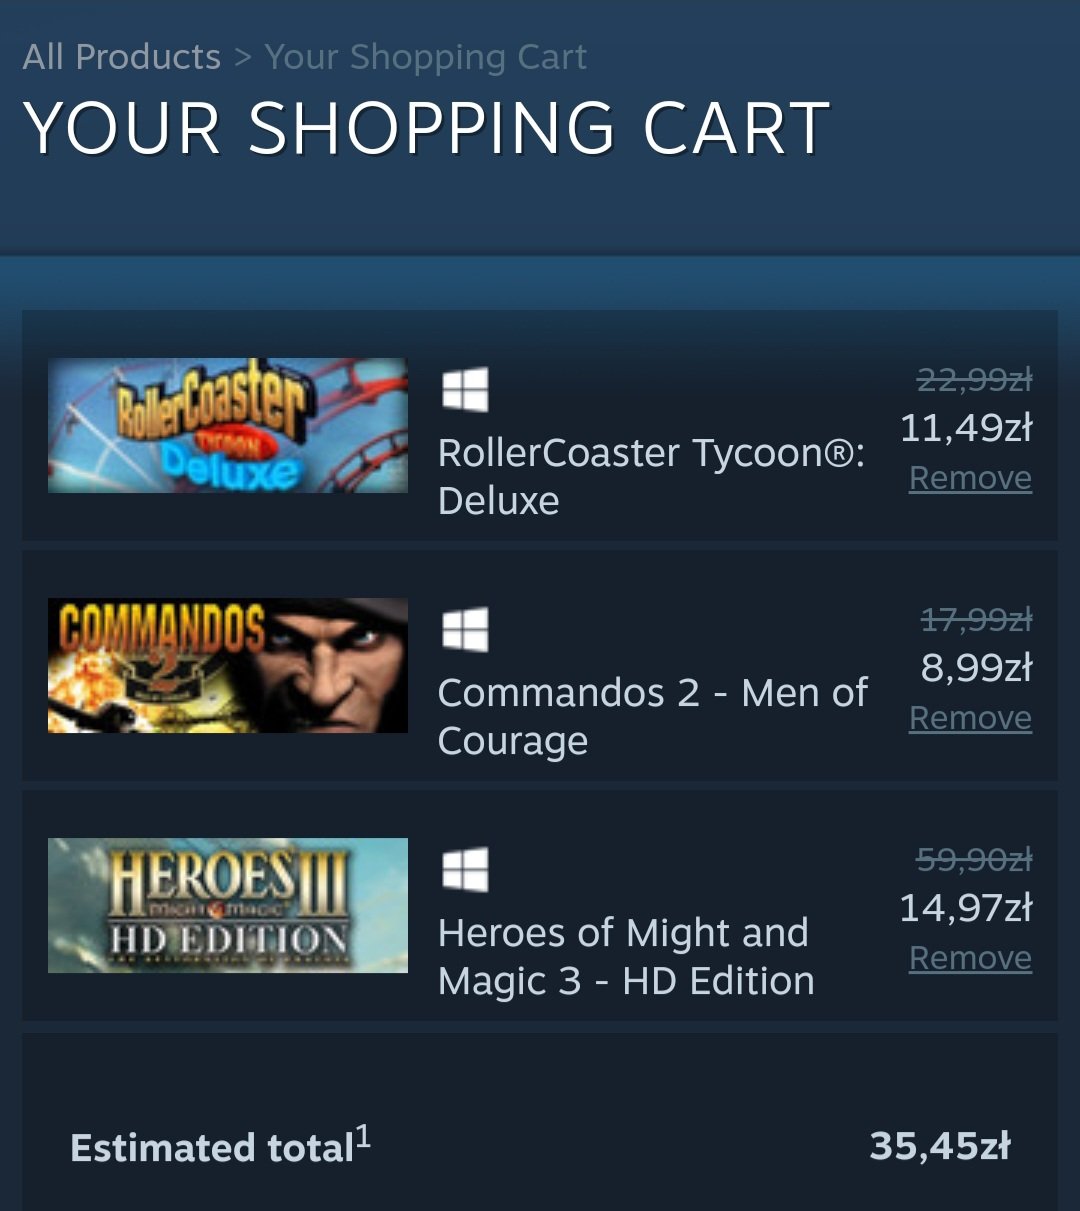Click the Your Shopping Cart breadcrumb
Viewport: 1080px width, 1211px height.
click(425, 57)
